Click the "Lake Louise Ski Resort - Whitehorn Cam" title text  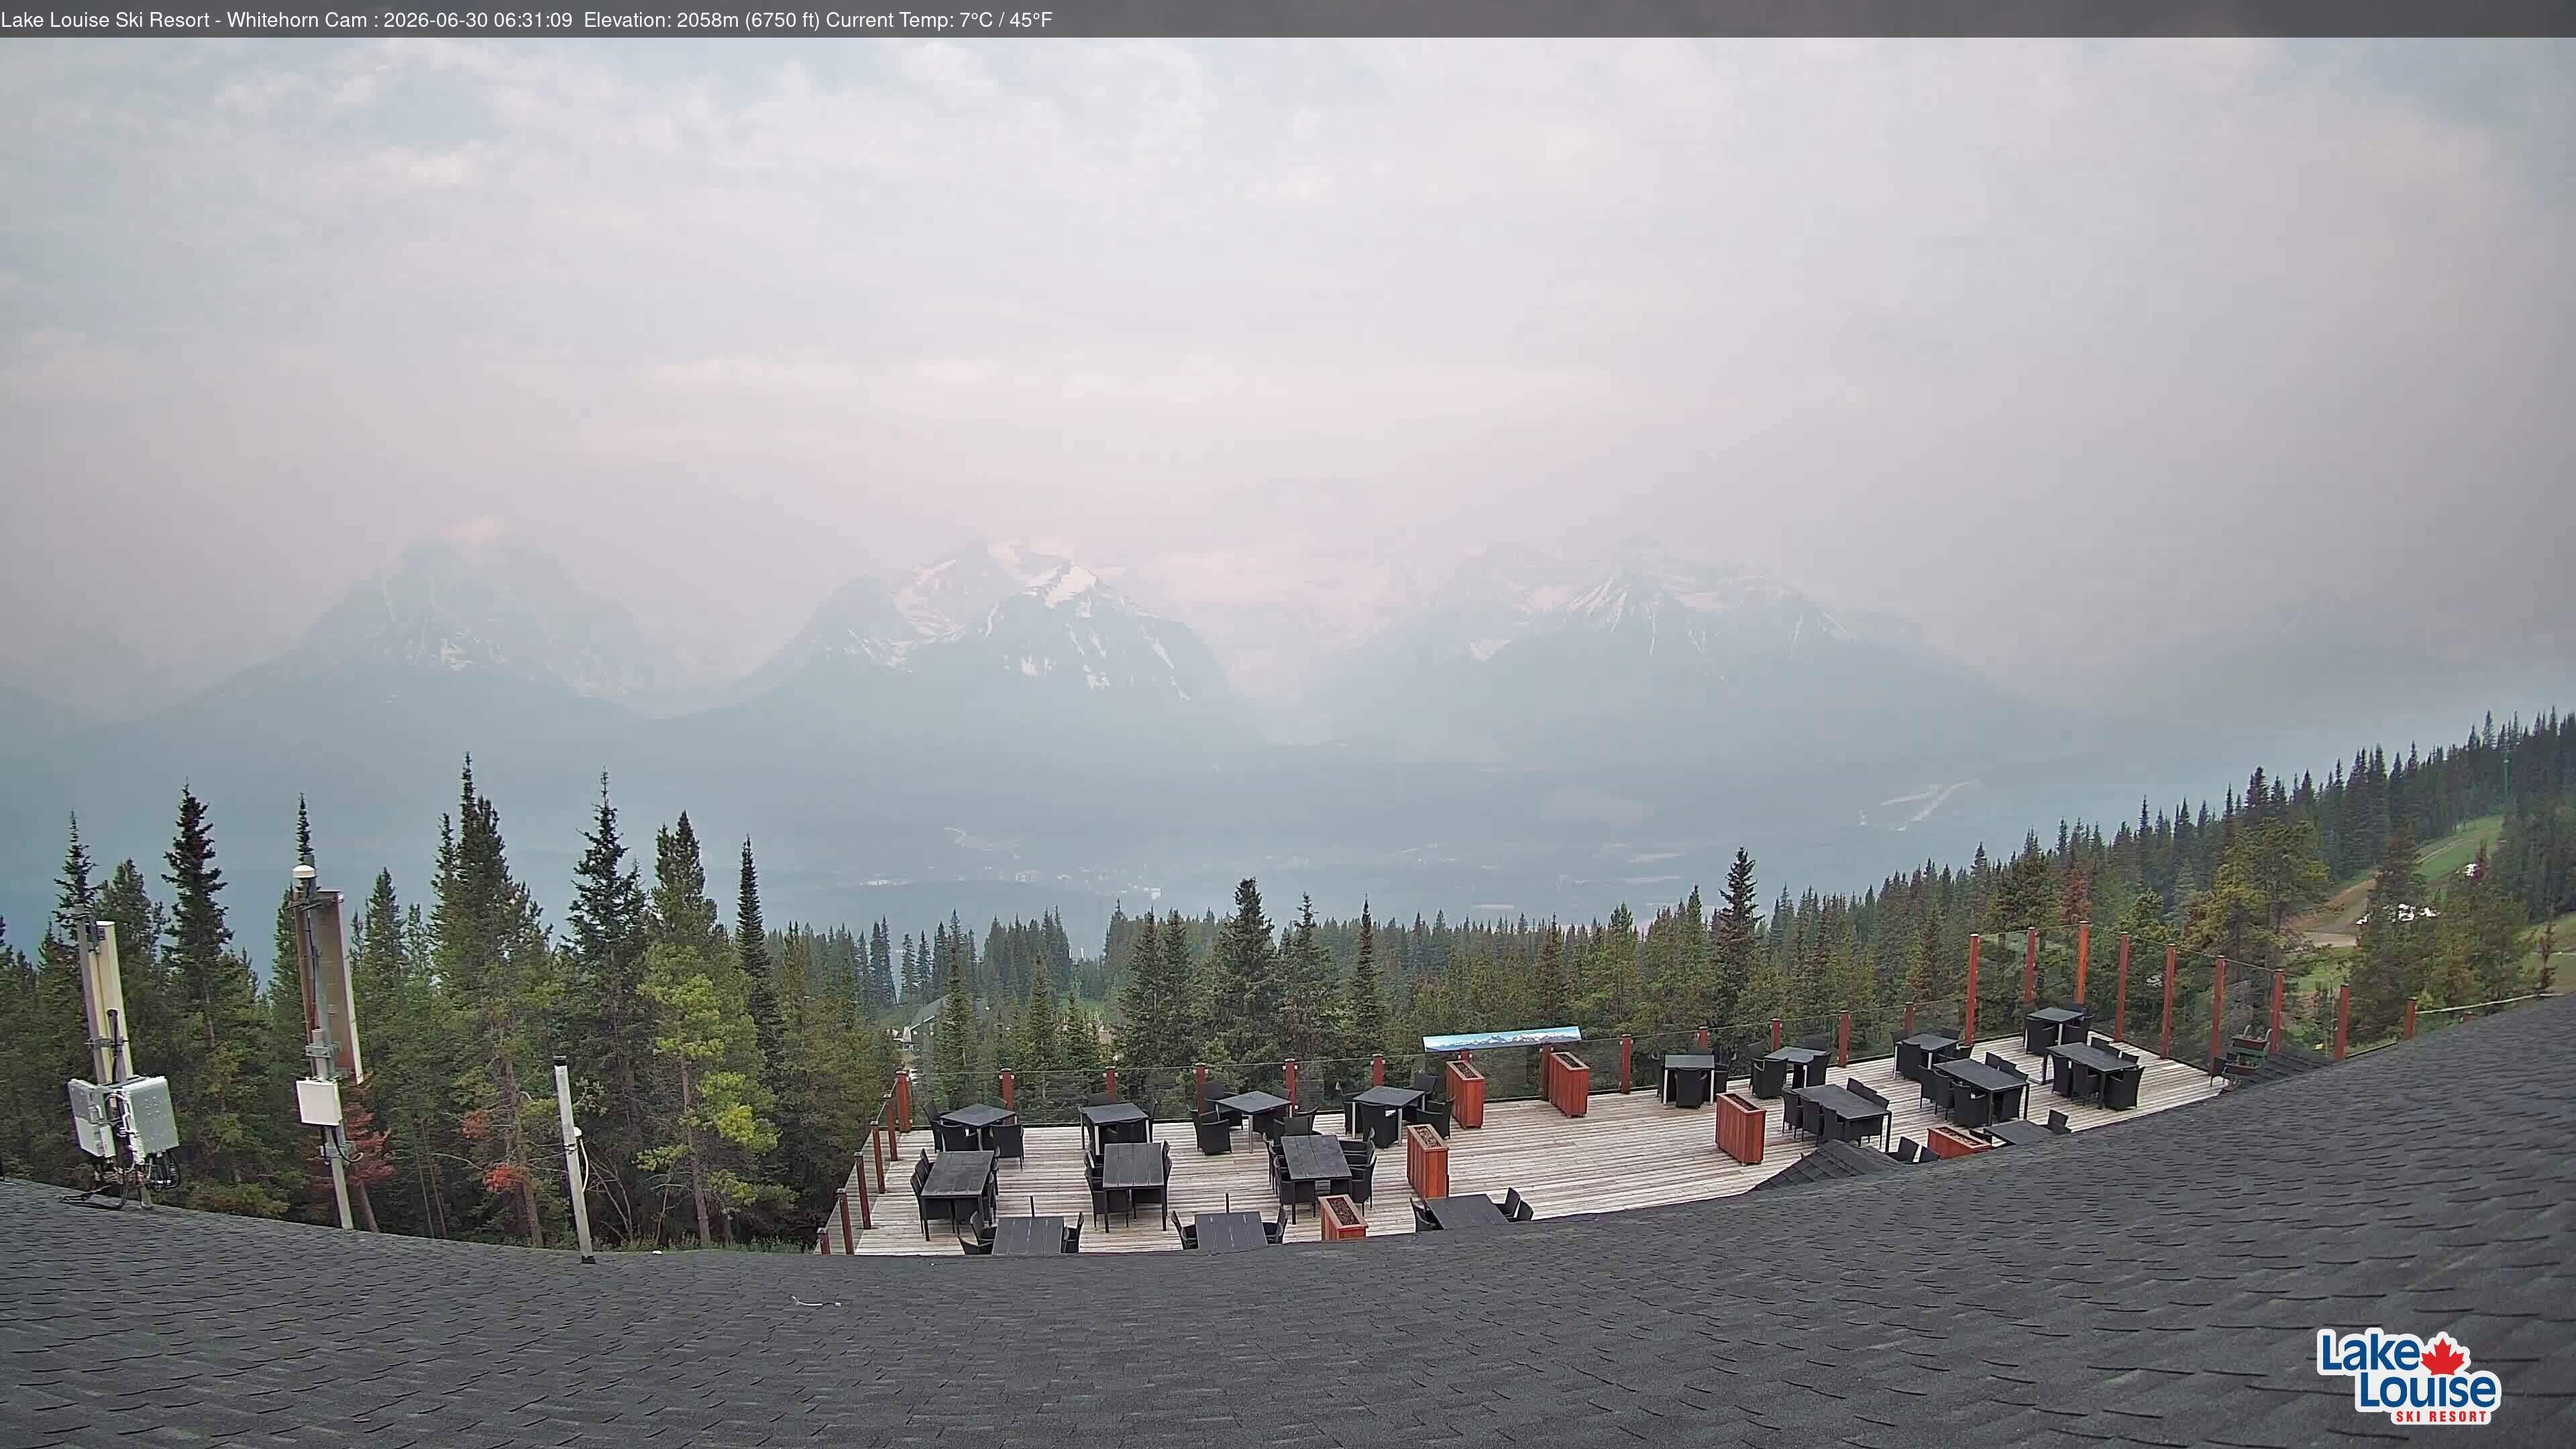184,20
